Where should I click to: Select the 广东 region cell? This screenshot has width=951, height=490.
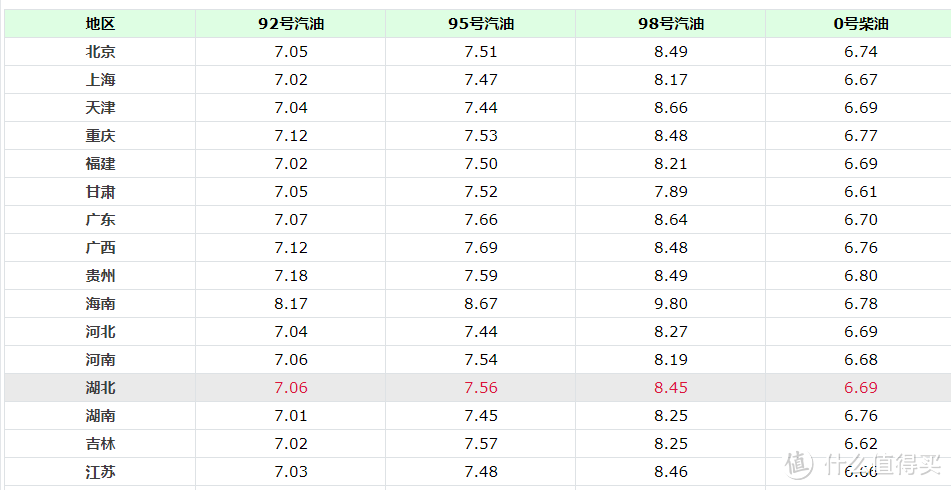click(x=100, y=220)
